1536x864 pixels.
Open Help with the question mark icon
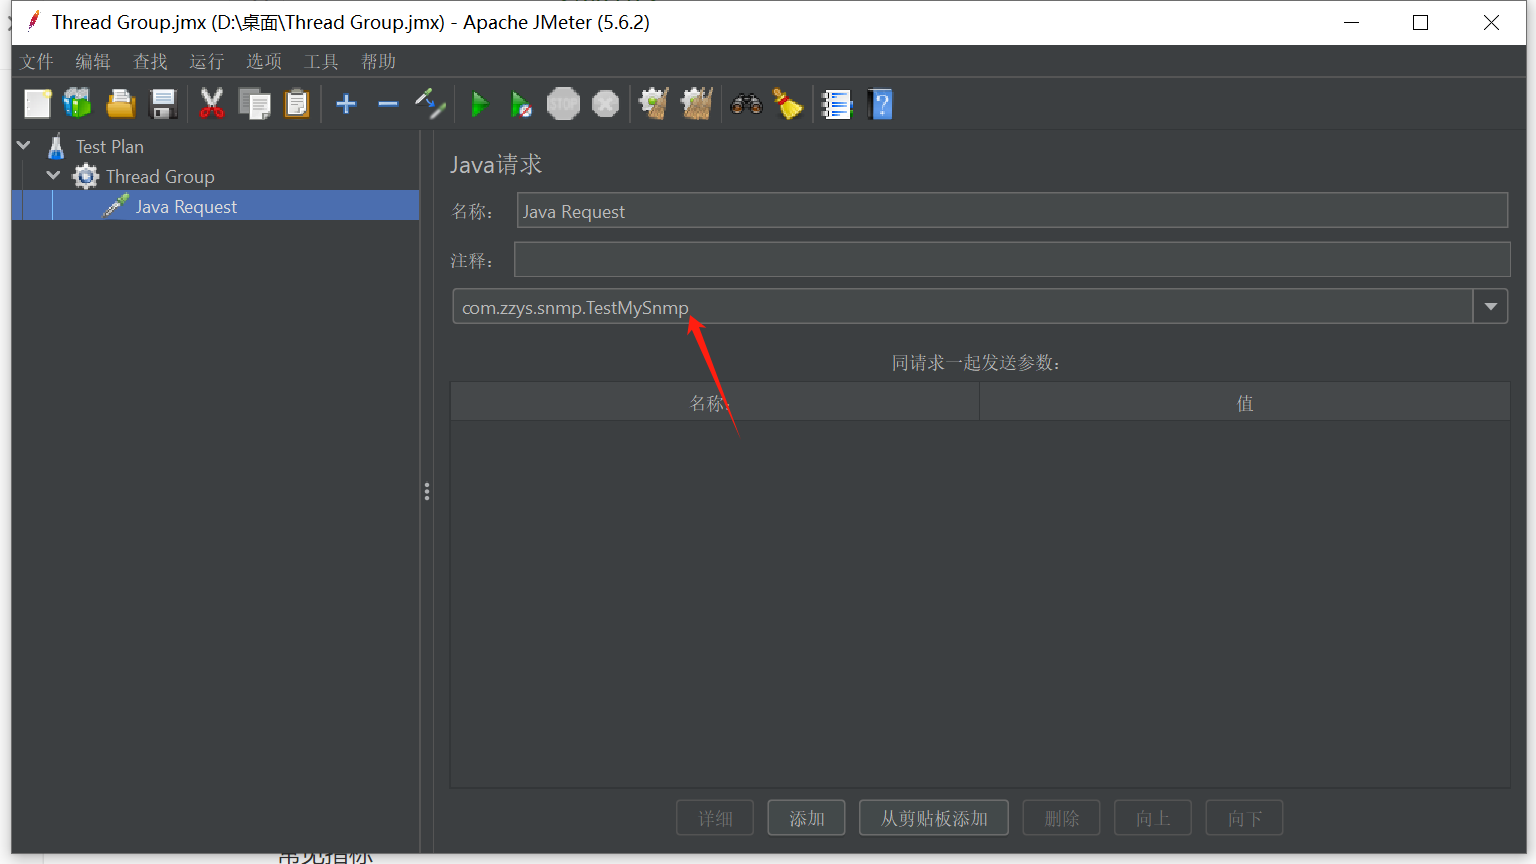880,104
